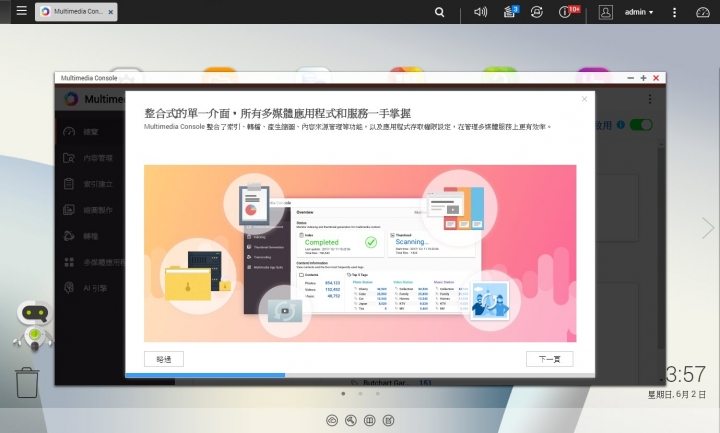This screenshot has height=433, width=720.
Task: Click the 下一頁 next page button
Action: tap(550, 359)
